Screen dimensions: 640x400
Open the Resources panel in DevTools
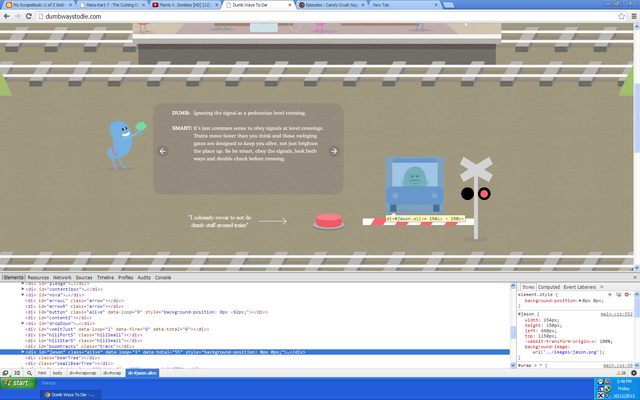(x=38, y=278)
